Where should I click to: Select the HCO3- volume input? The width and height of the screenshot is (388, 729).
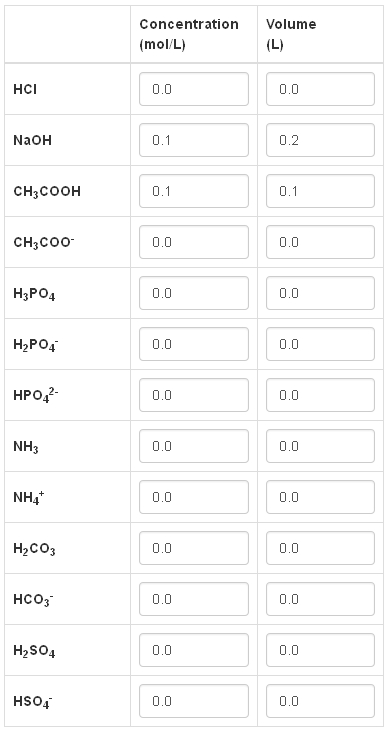(x=320, y=599)
